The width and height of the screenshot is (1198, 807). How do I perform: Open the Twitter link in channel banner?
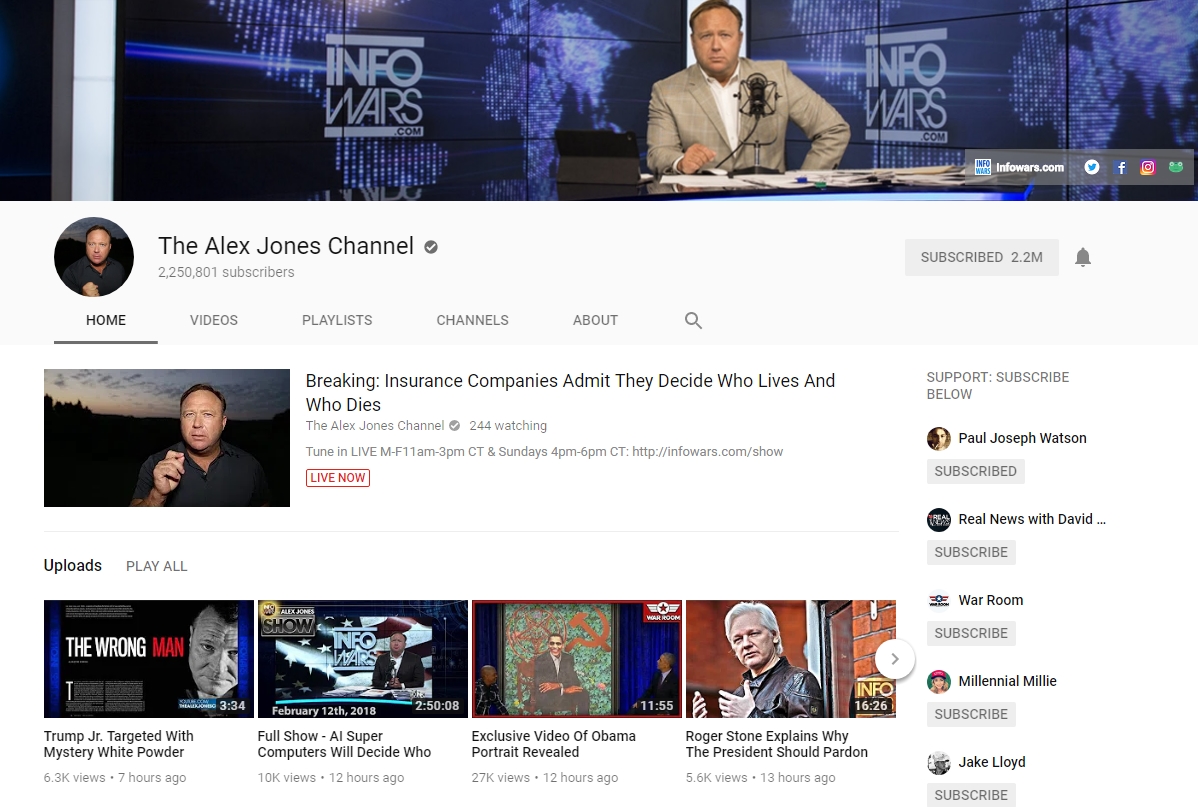(x=1092, y=167)
